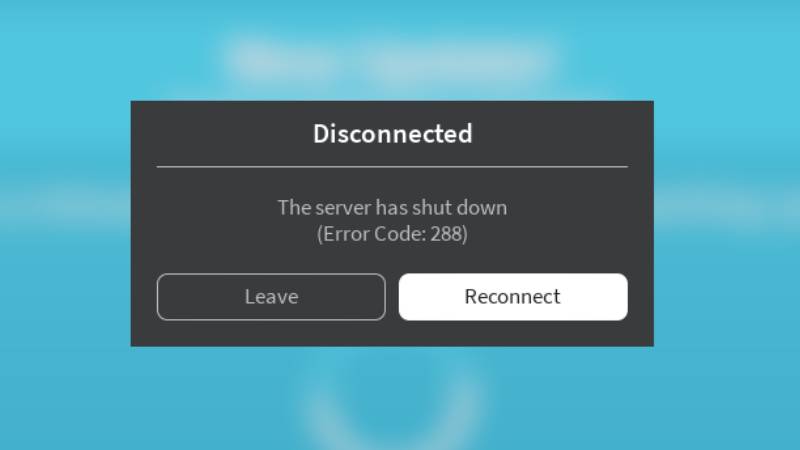
Task: Click the word 'Error' in the dialog
Action: [346, 234]
